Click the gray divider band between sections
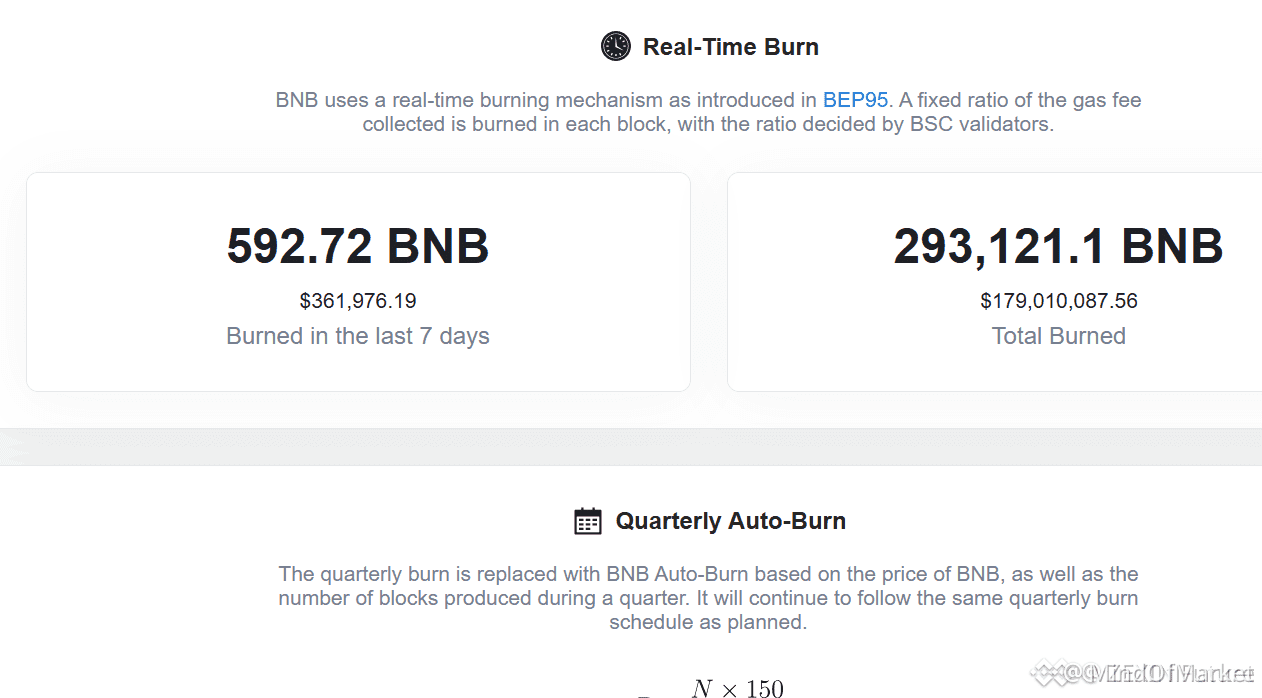 point(631,447)
